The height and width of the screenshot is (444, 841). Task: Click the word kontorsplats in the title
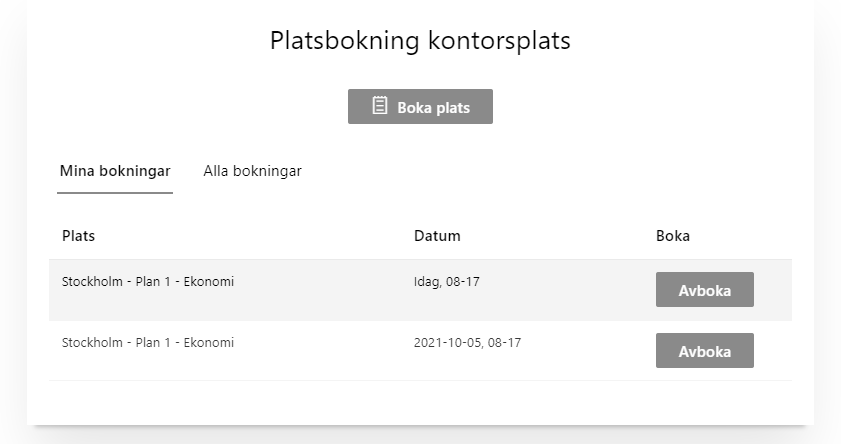click(499, 41)
